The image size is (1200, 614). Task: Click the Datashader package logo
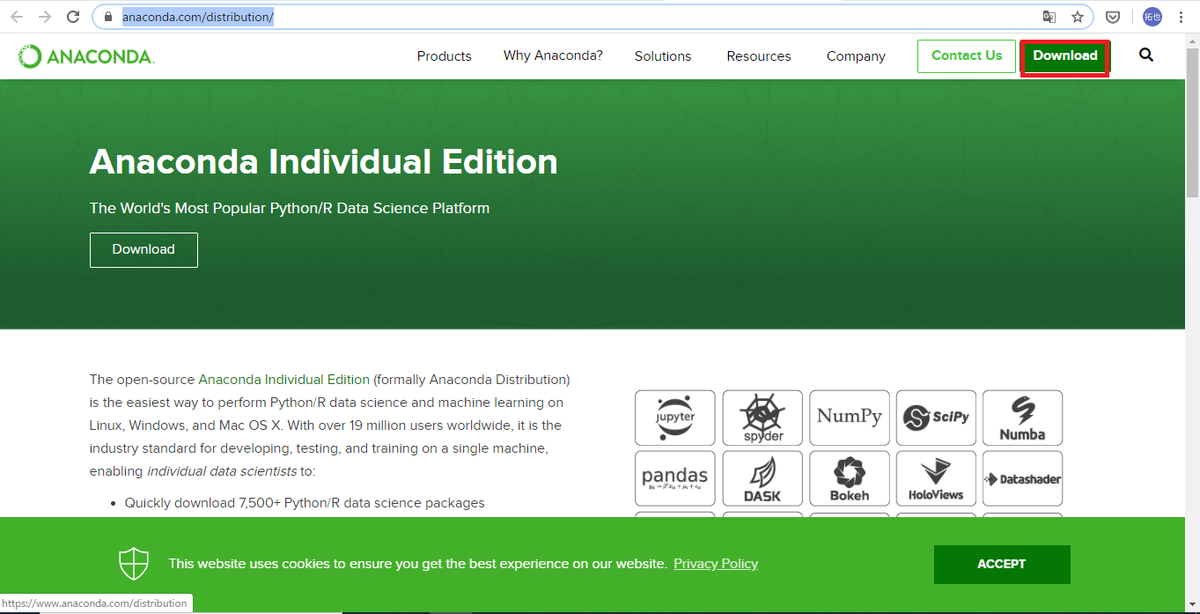pos(1023,478)
